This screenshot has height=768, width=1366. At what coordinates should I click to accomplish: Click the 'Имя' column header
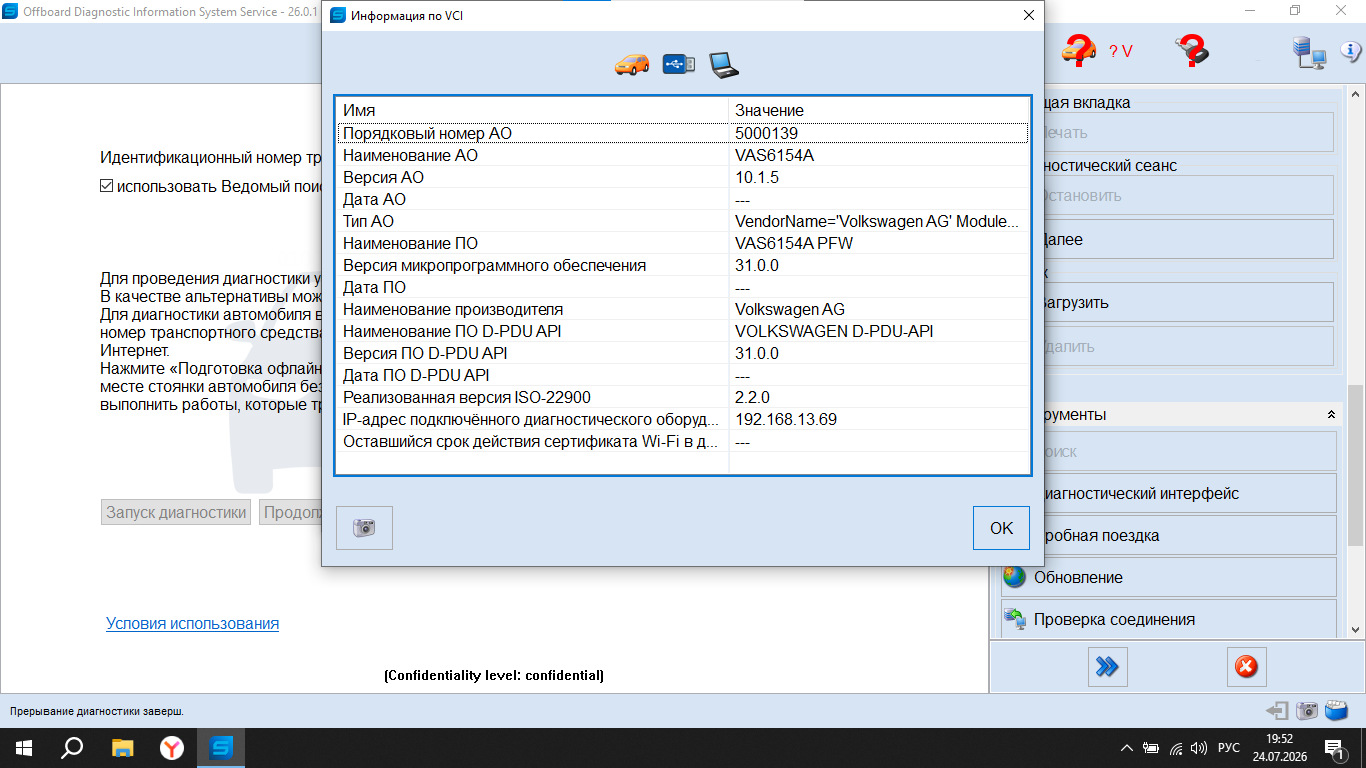pos(532,110)
